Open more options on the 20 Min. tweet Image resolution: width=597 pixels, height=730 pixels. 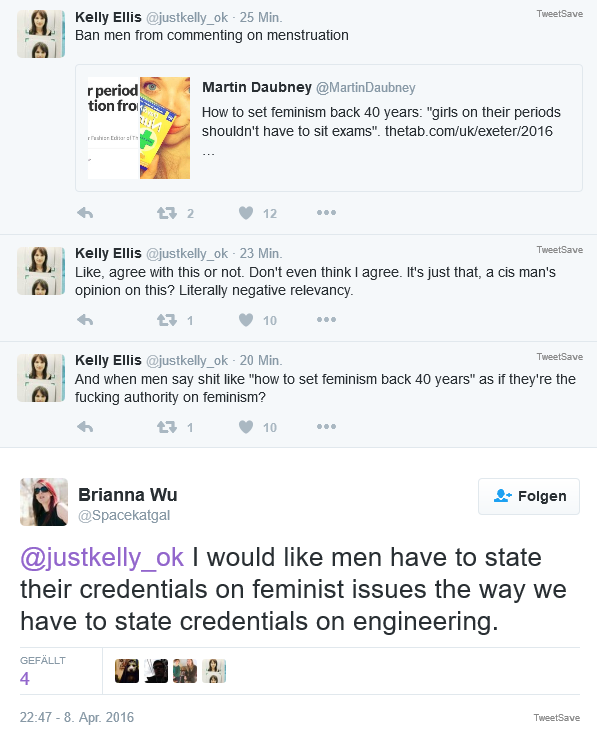326,426
